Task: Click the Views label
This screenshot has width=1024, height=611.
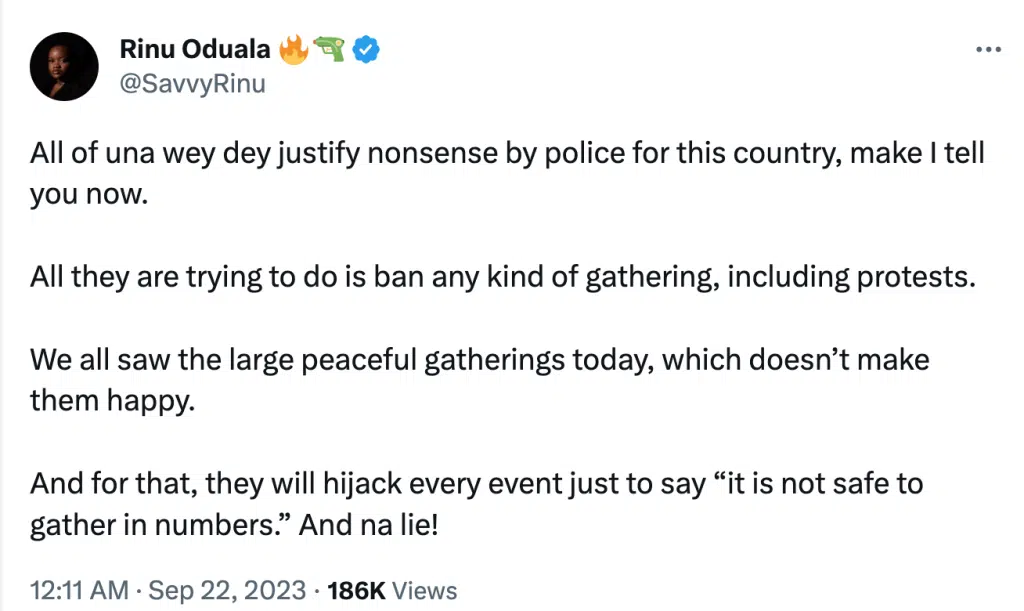Action: [424, 591]
